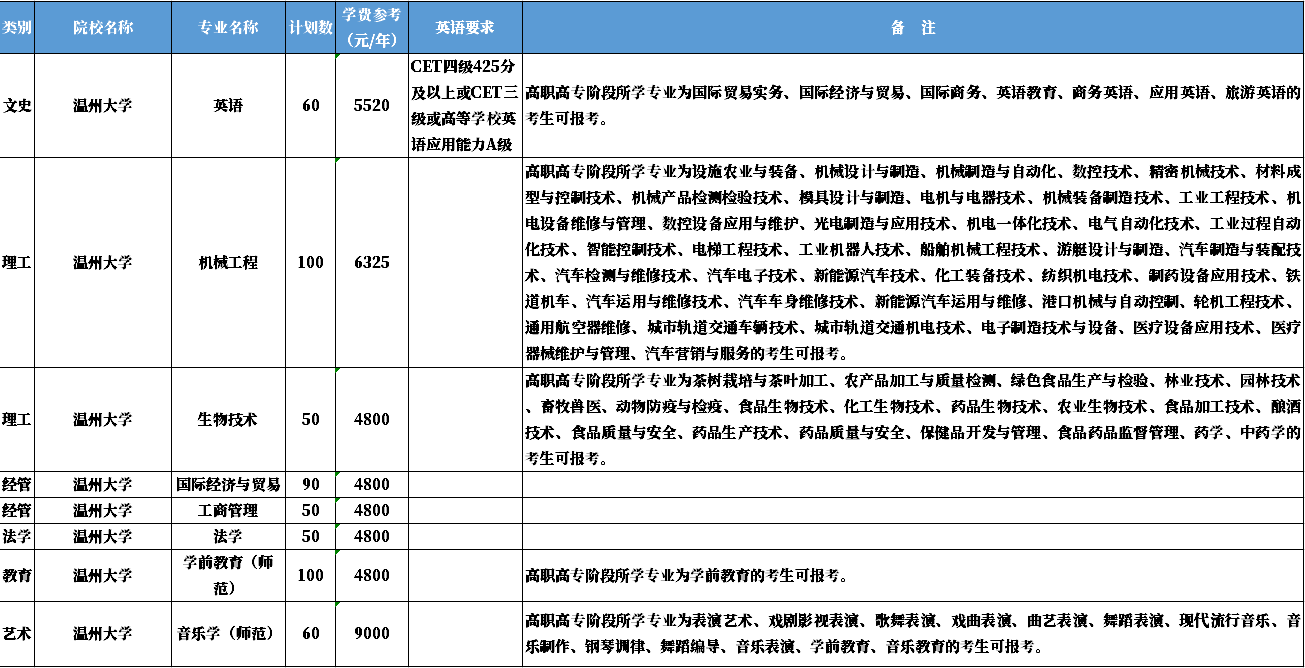Select the tuition value 5520
1305x668 pixels.
[x=372, y=106]
